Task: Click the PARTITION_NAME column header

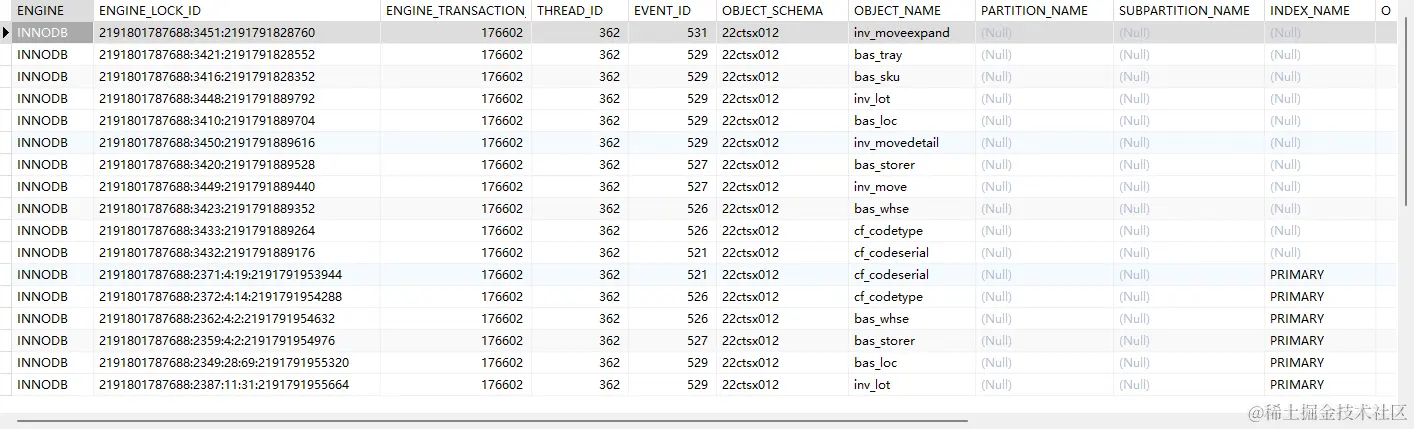Action: tap(1044, 11)
